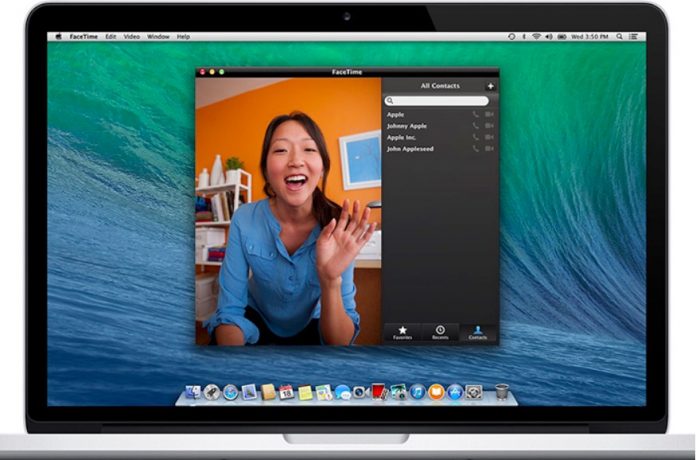This screenshot has height=460, width=696.
Task: Select Apple Inc. in contact list
Action: (x=440, y=138)
